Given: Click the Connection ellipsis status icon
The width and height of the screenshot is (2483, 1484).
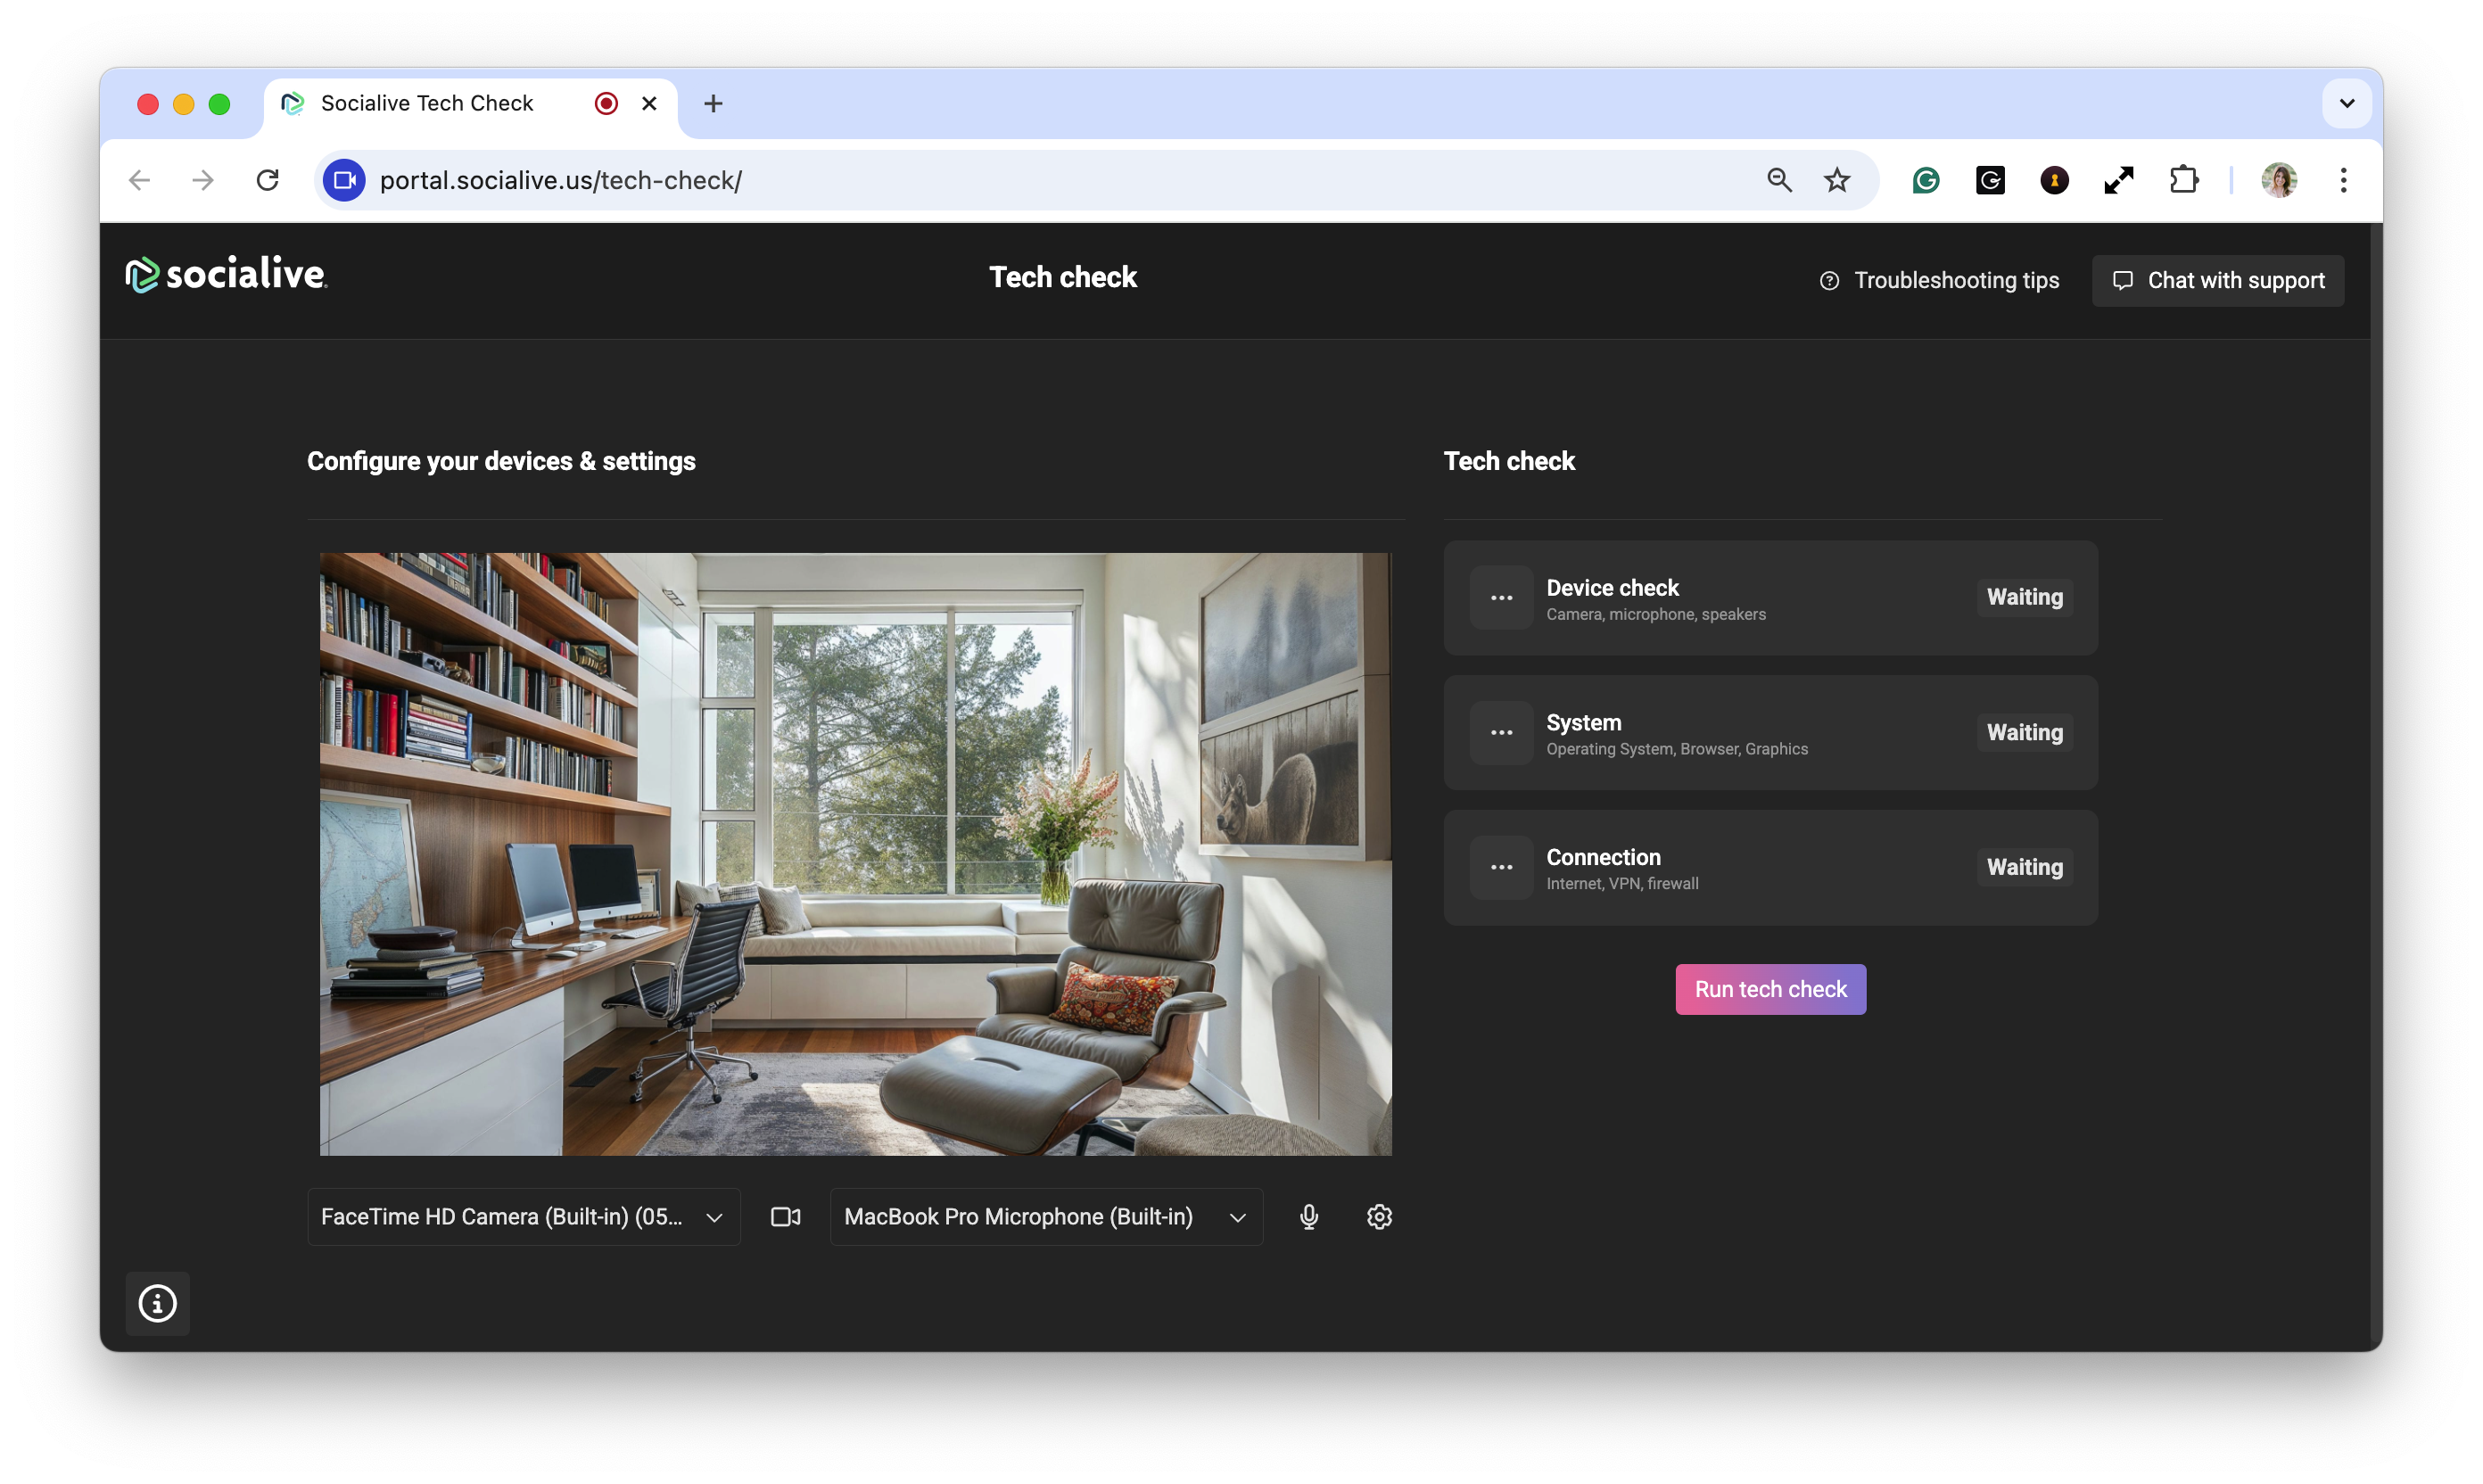Looking at the screenshot, I should click(x=1501, y=867).
